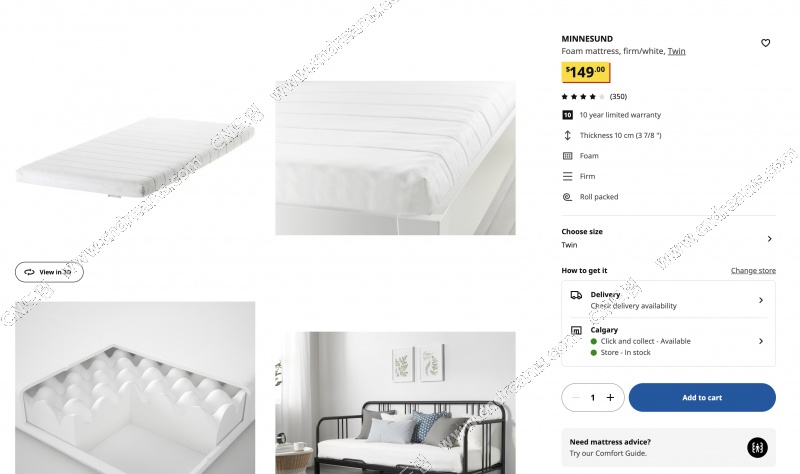Decrease quantity with the minus button

click(x=576, y=397)
